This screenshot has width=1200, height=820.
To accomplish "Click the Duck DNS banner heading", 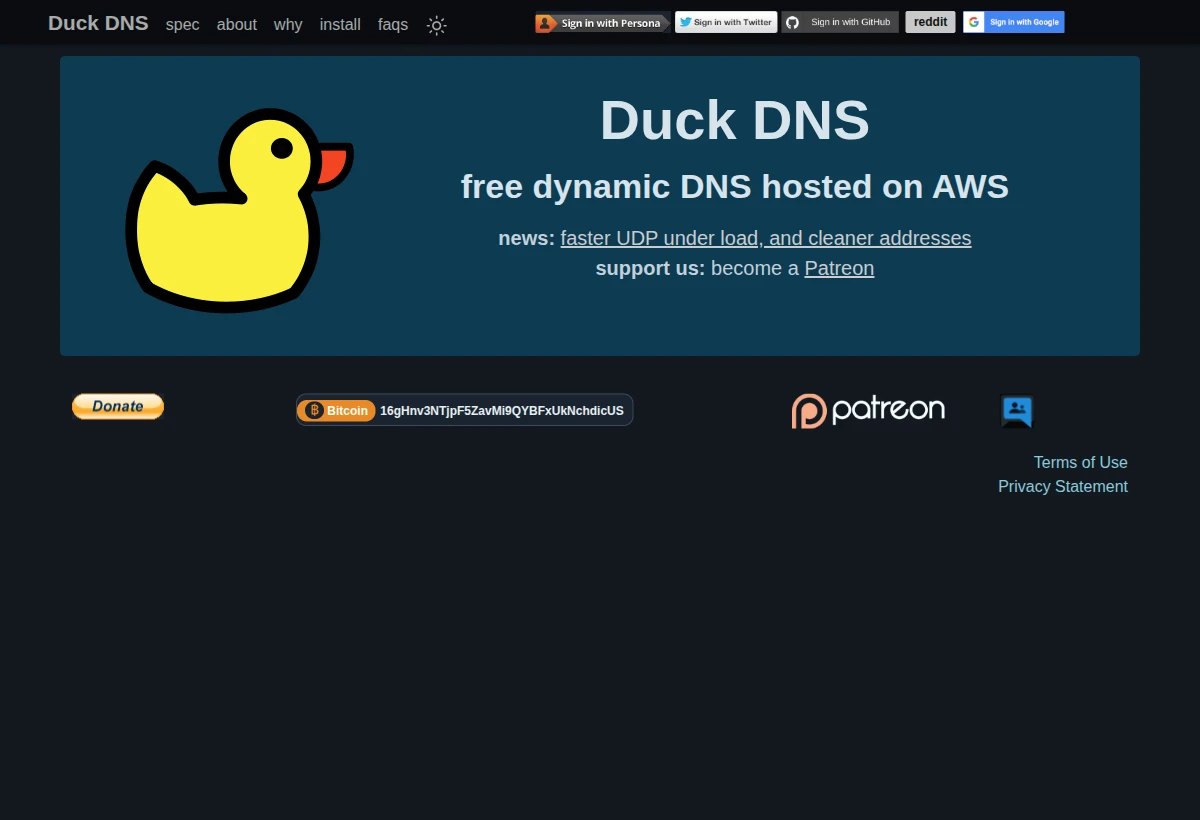I will [735, 120].
